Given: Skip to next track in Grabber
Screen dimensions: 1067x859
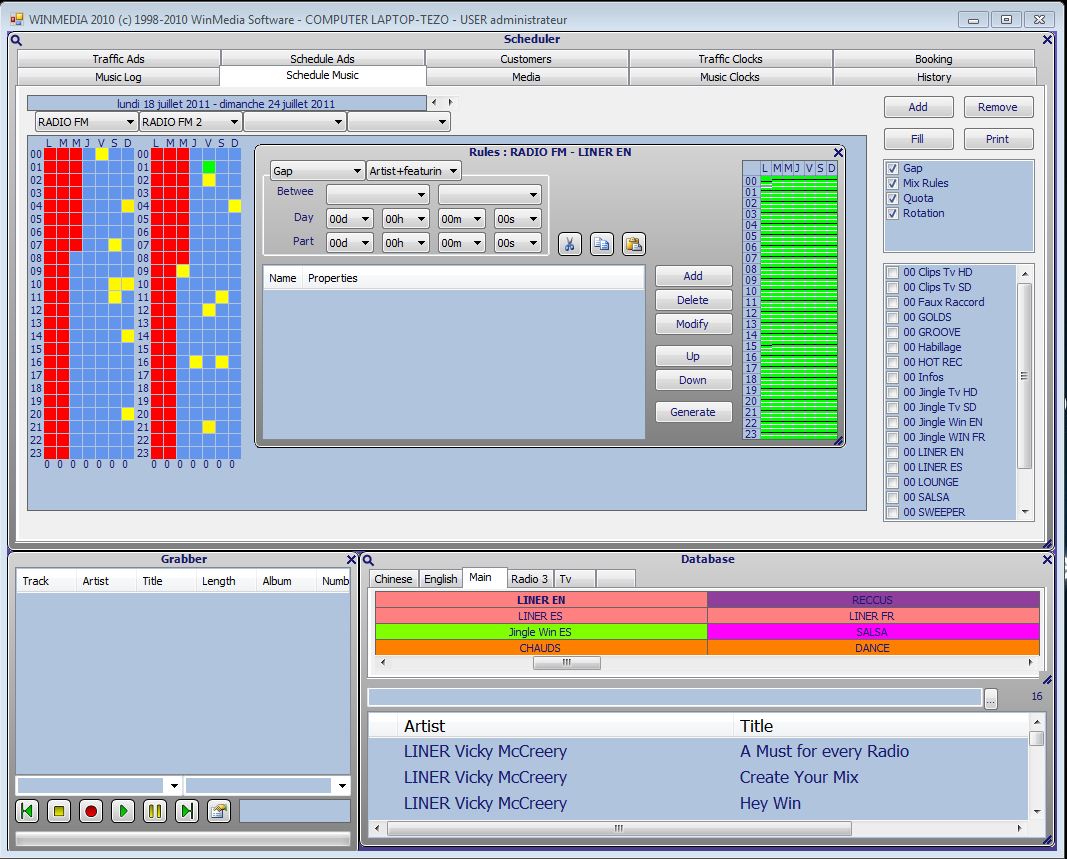Looking at the screenshot, I should tap(187, 811).
